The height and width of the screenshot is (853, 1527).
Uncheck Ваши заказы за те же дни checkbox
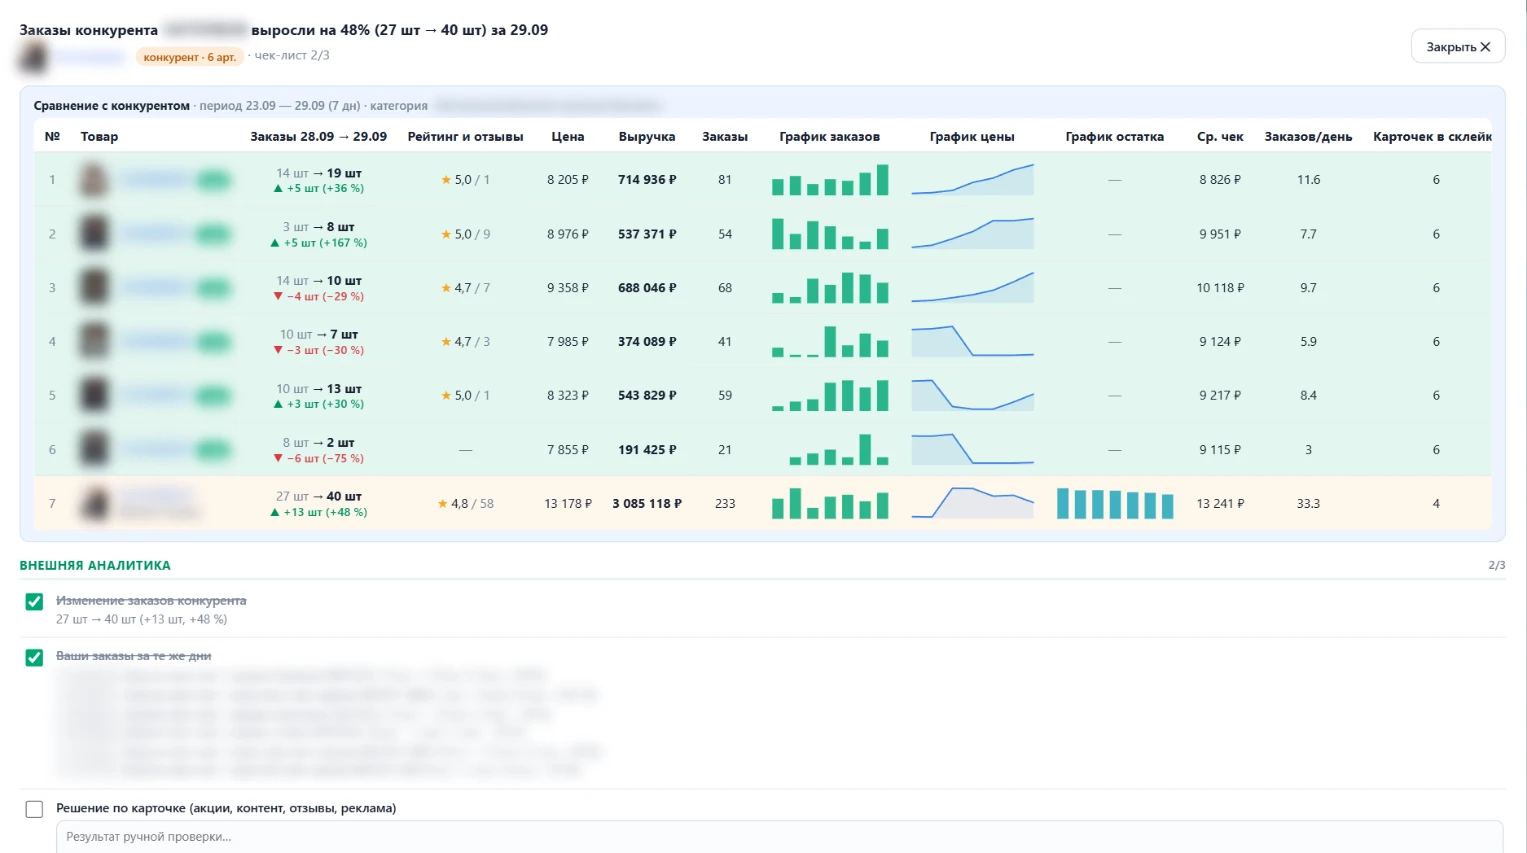34,658
